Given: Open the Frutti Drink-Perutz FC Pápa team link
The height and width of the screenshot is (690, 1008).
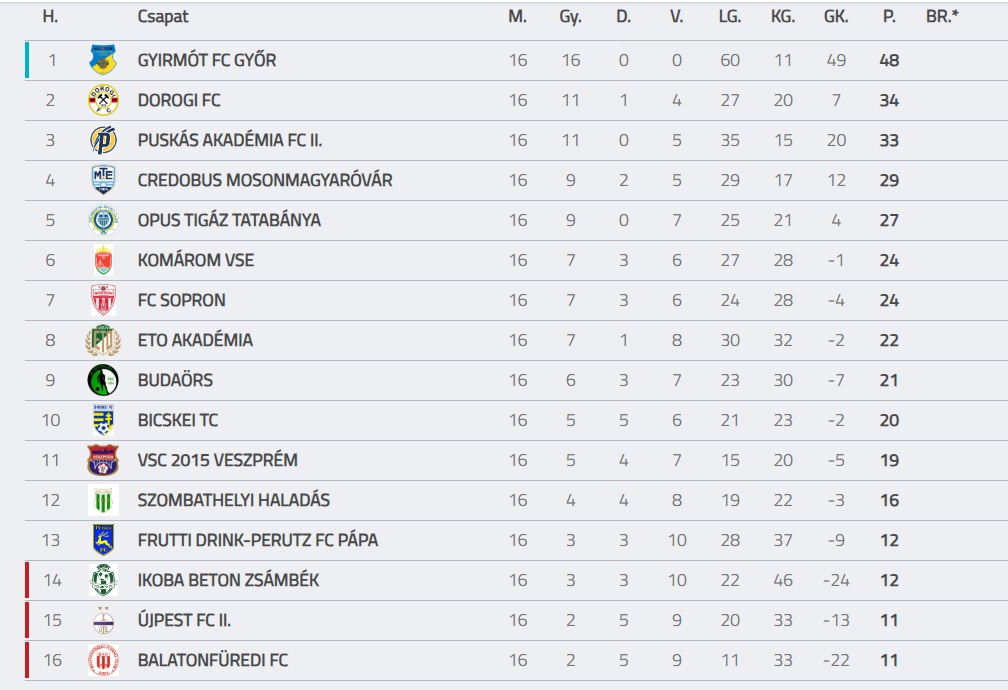Looking at the screenshot, I should click(257, 540).
